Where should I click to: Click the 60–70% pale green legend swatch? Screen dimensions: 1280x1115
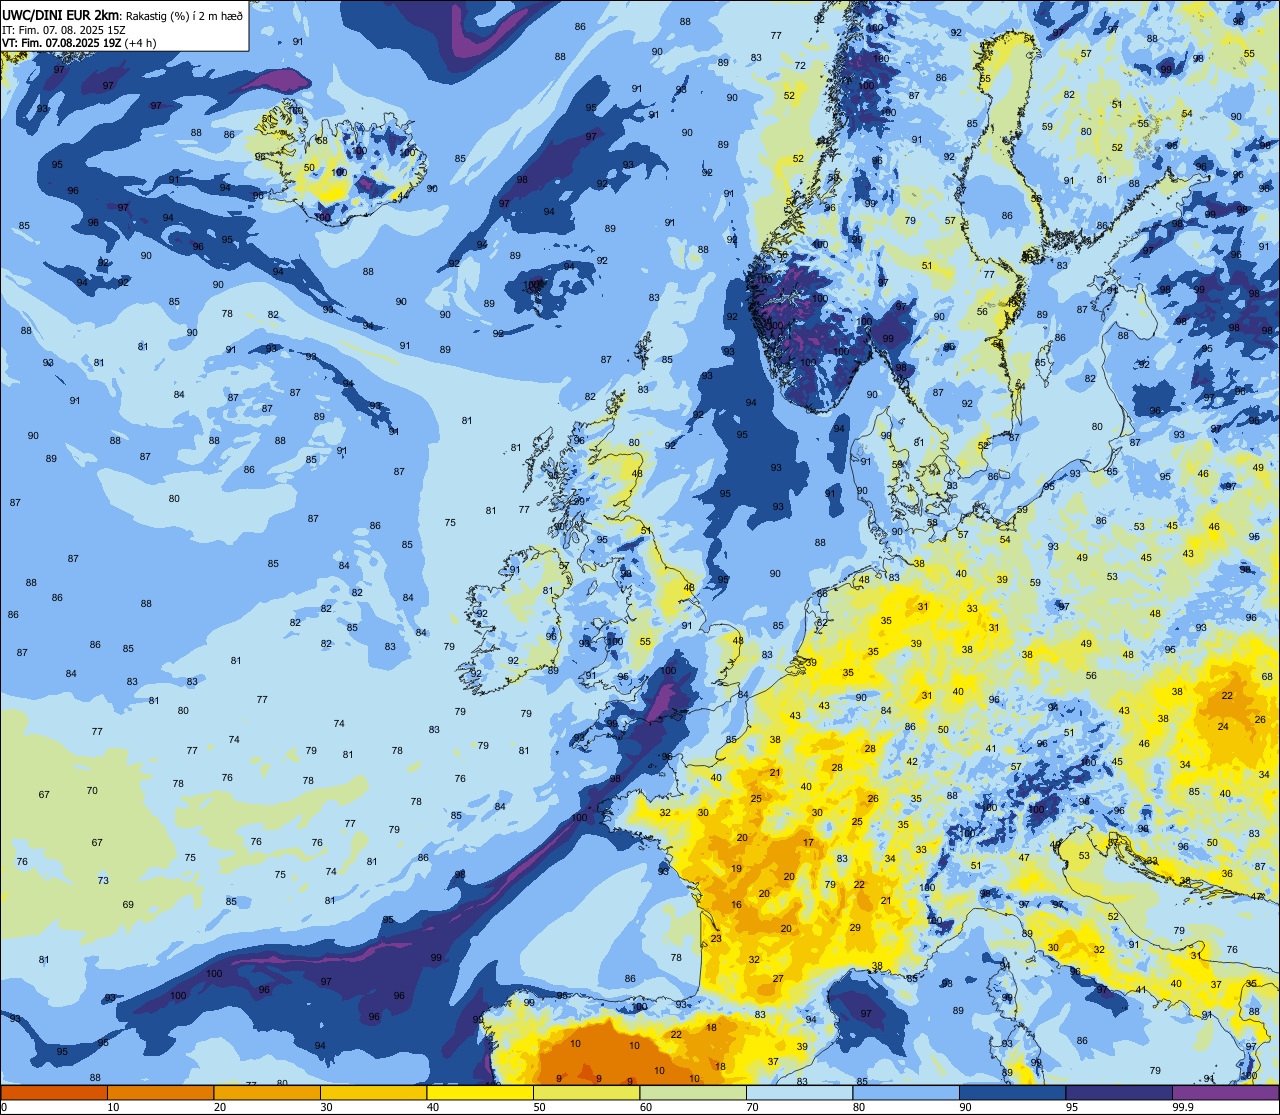point(693,1092)
